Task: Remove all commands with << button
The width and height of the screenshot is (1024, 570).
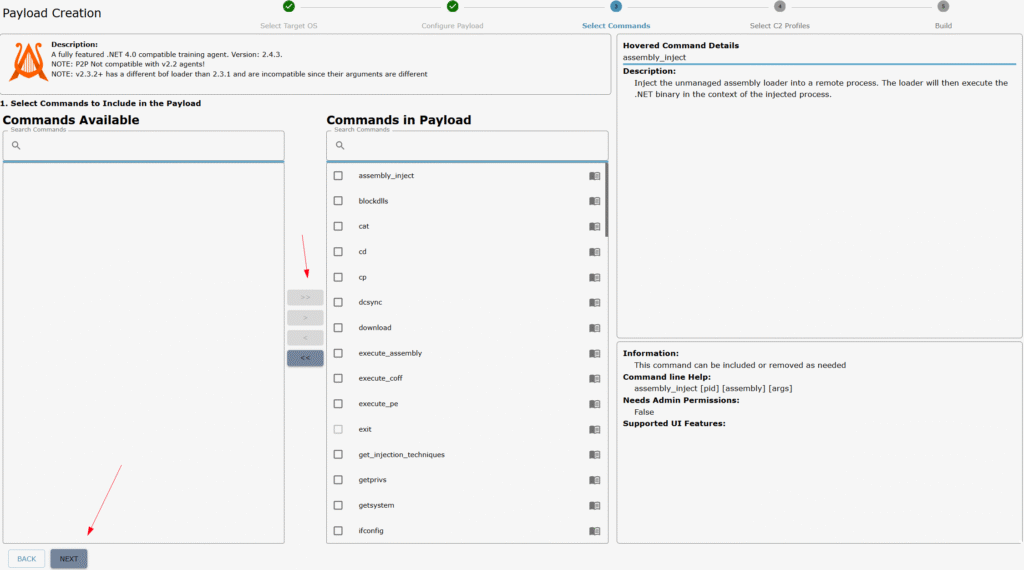Action: [305, 358]
